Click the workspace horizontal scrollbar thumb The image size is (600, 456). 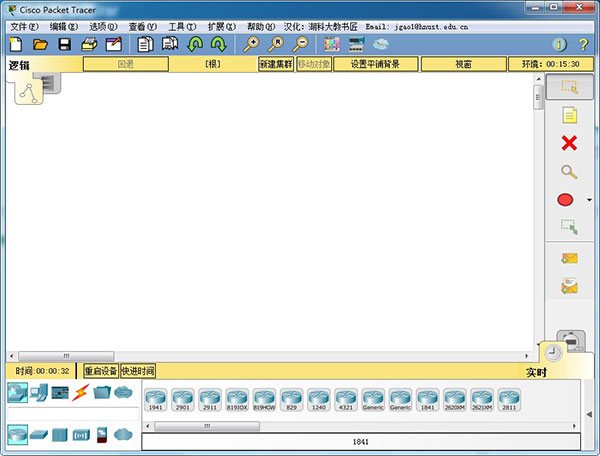pyautogui.click(x=66, y=356)
